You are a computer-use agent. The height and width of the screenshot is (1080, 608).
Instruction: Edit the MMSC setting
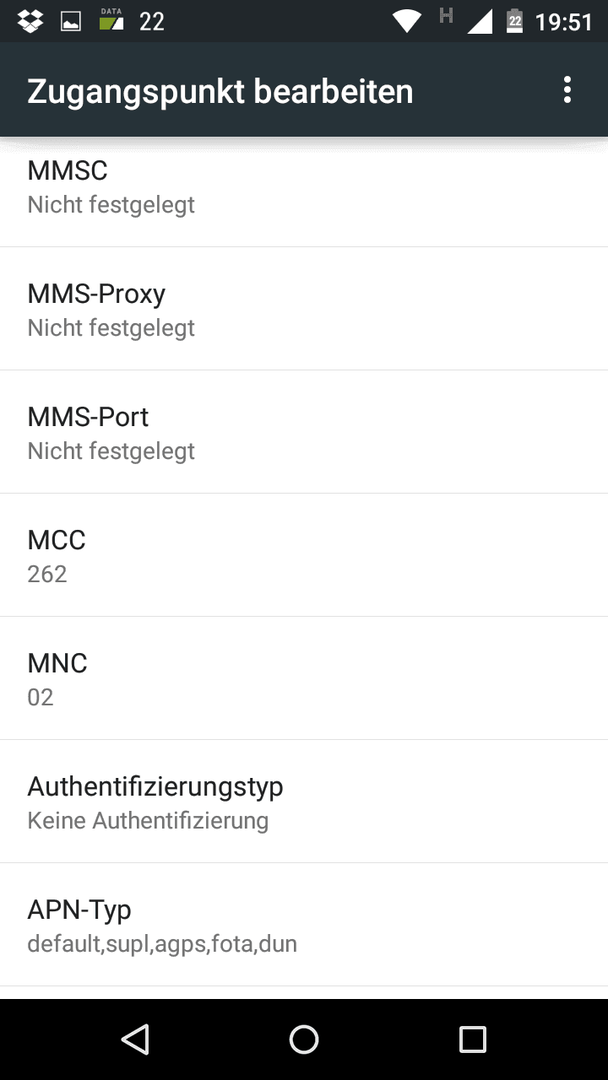[x=304, y=191]
